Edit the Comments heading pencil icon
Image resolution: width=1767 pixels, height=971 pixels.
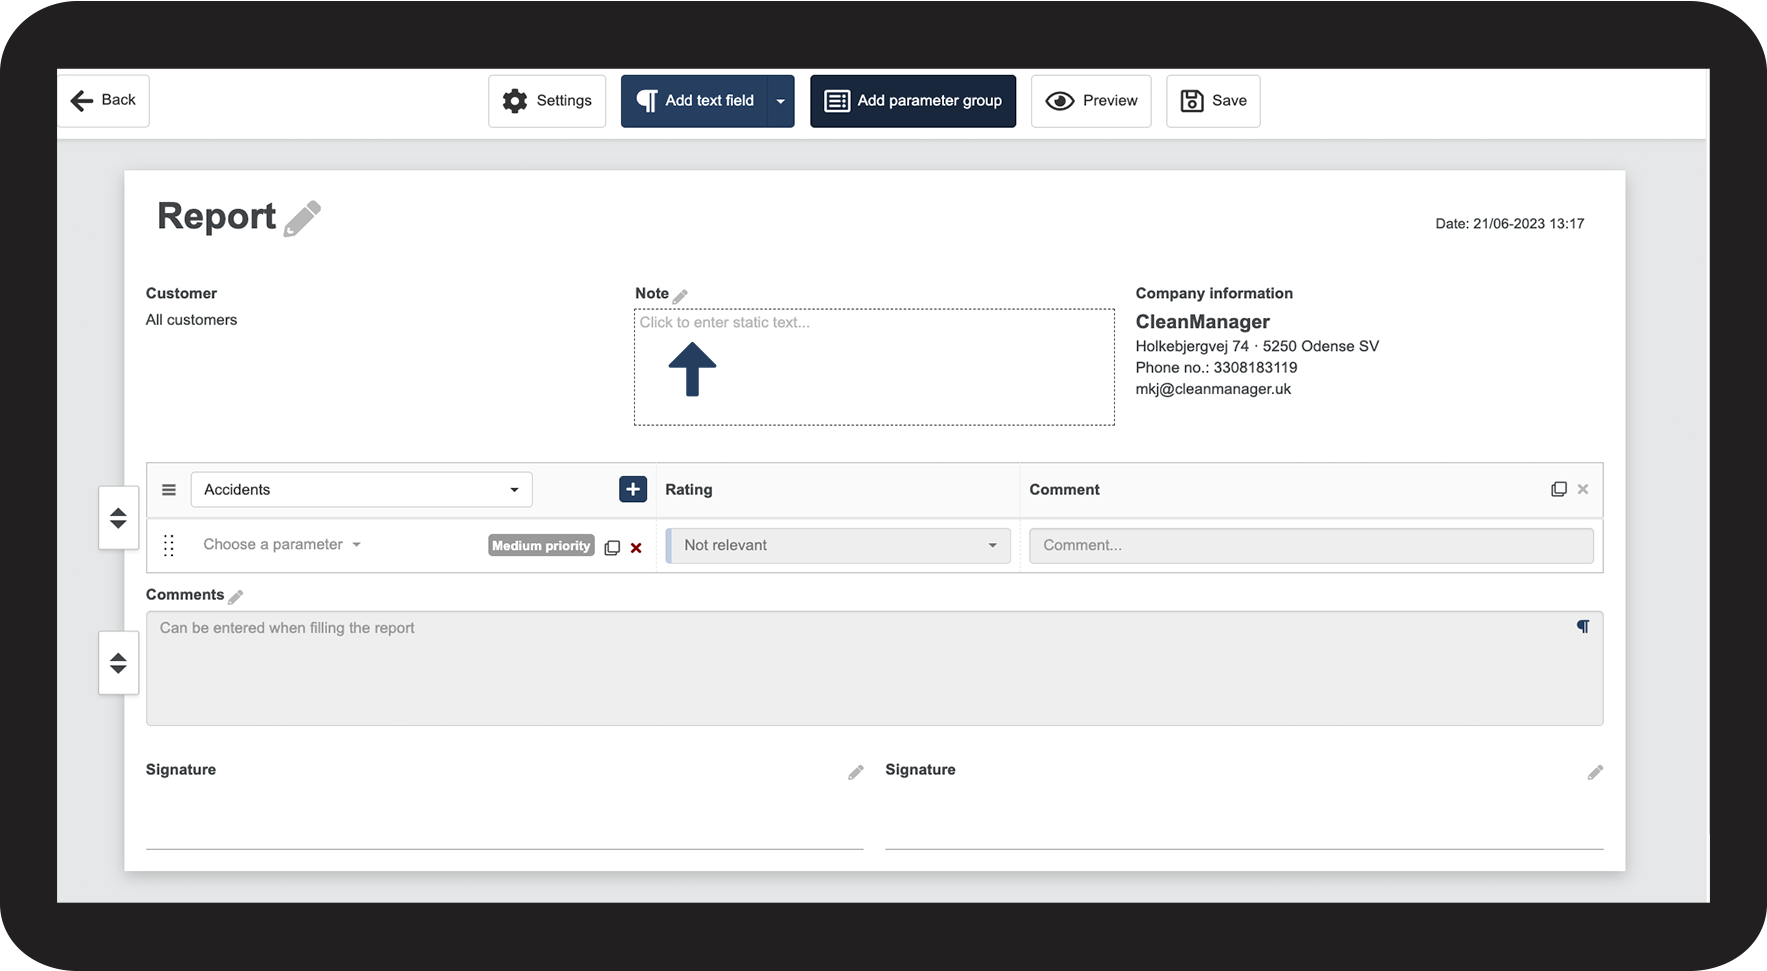[236, 597]
